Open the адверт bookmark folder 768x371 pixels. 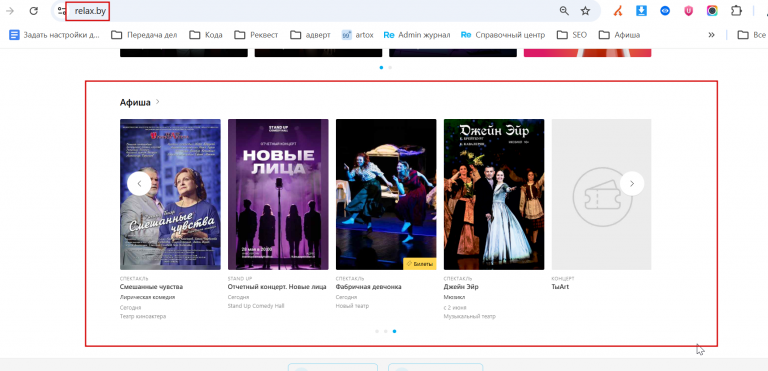[x=310, y=35]
